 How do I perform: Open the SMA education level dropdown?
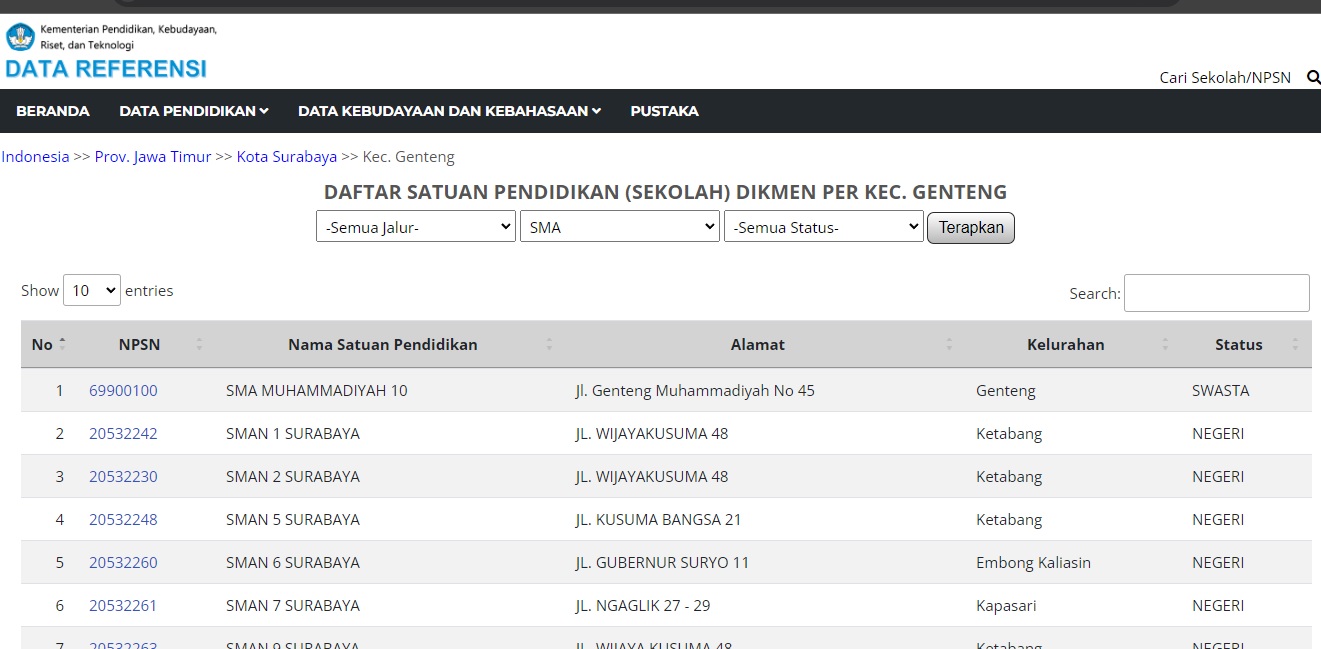click(x=619, y=227)
